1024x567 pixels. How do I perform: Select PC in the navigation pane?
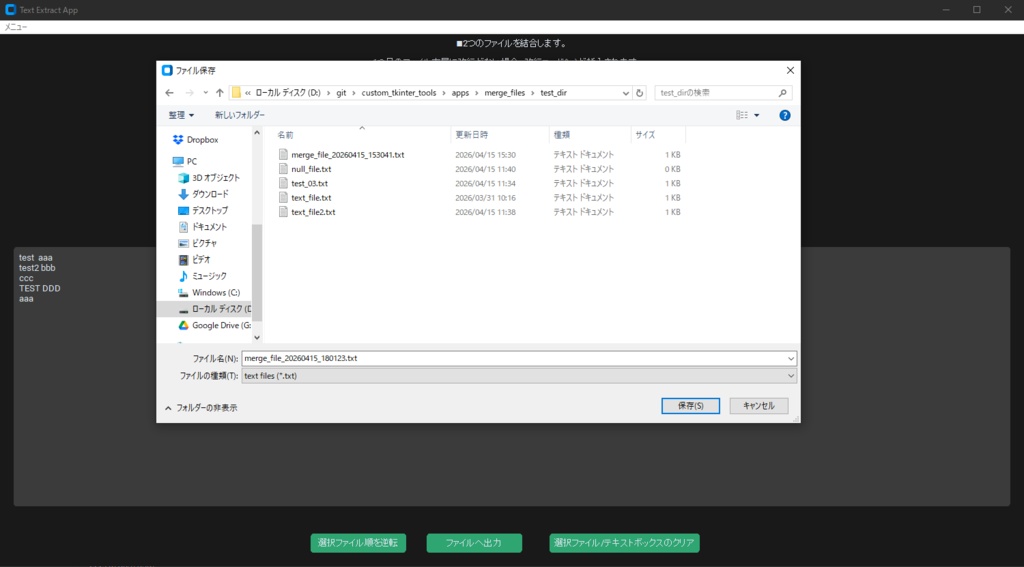[191, 161]
